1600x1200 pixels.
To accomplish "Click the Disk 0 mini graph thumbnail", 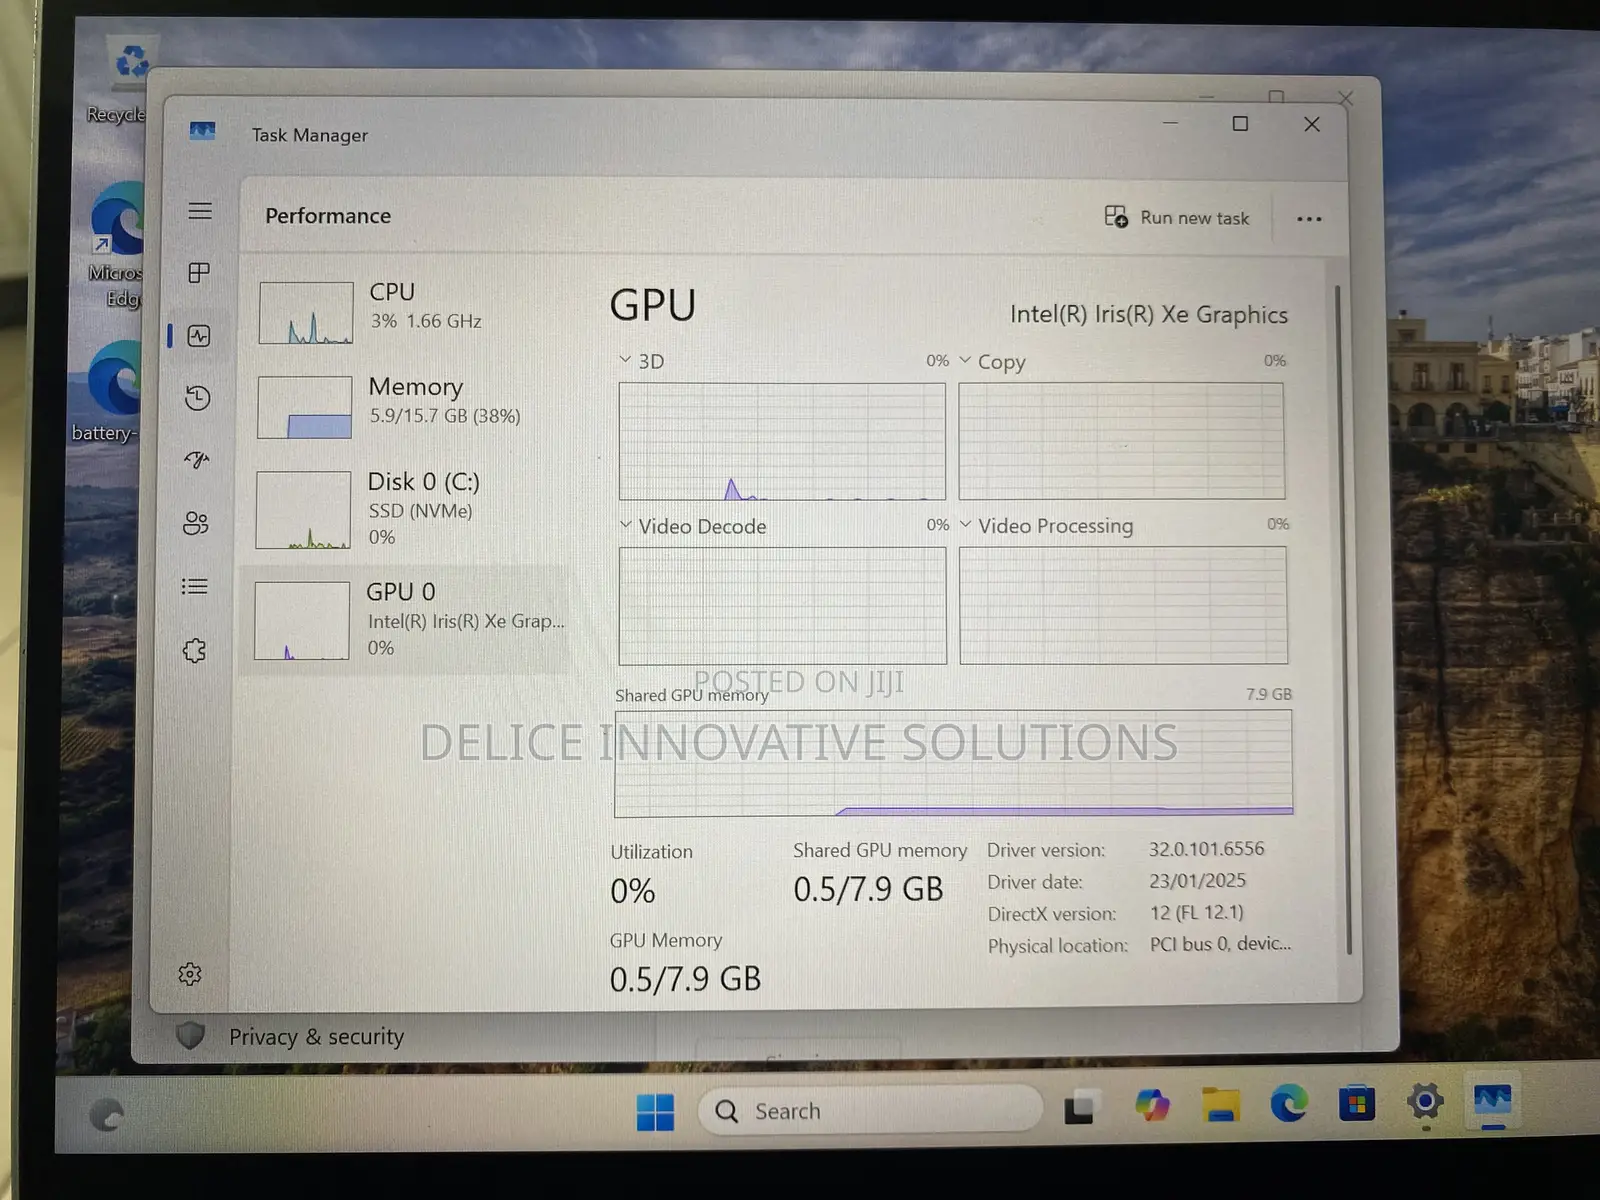I will (x=303, y=510).
